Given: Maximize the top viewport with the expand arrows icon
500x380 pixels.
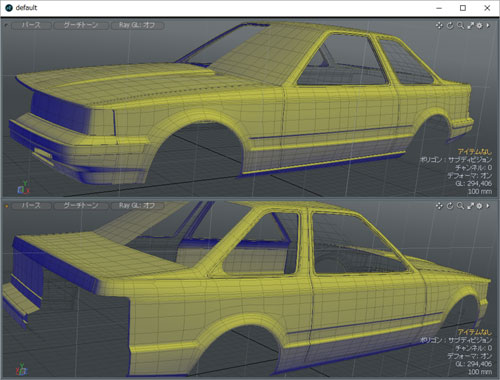Looking at the screenshot, I should tap(470, 25).
